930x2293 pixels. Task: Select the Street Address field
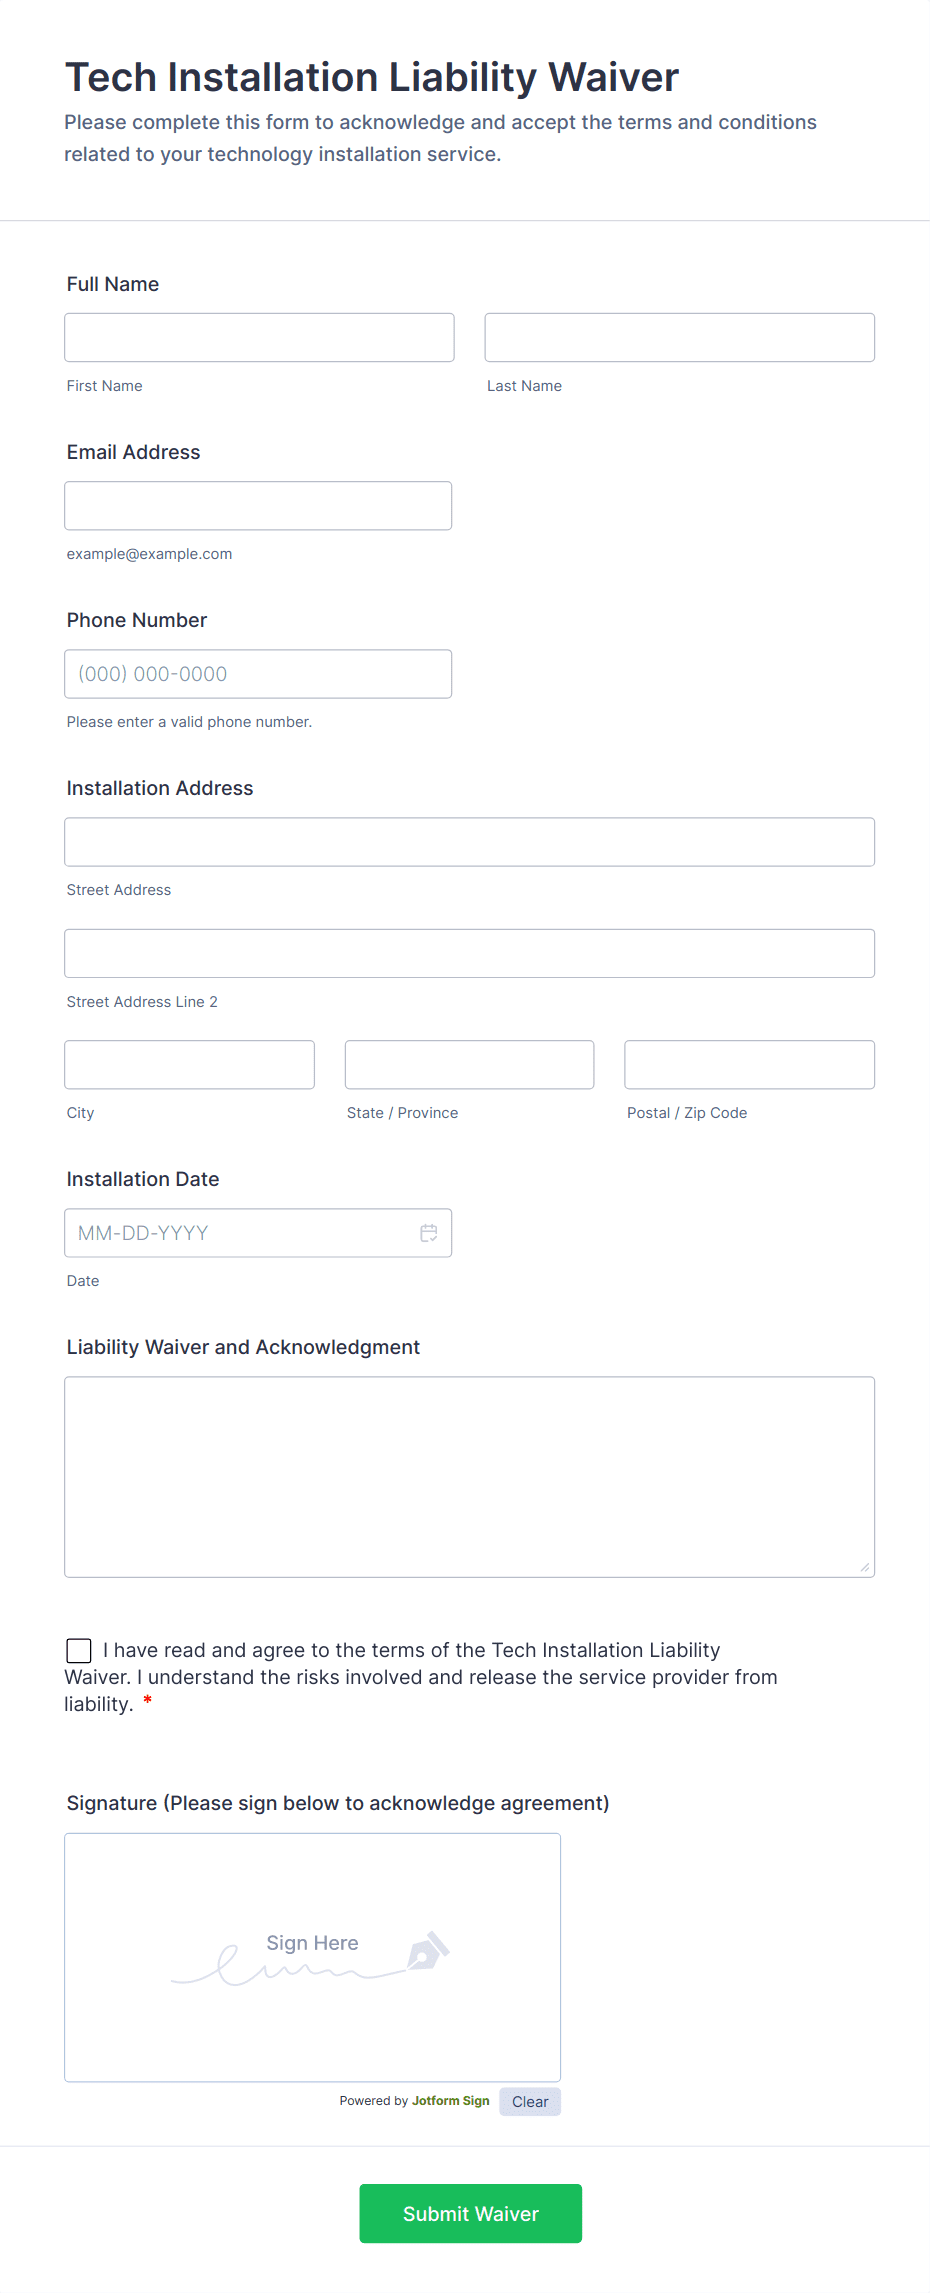pyautogui.click(x=469, y=841)
